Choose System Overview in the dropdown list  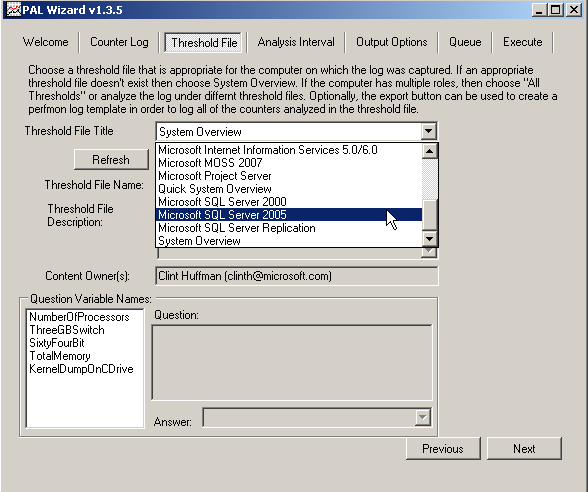[288, 240]
